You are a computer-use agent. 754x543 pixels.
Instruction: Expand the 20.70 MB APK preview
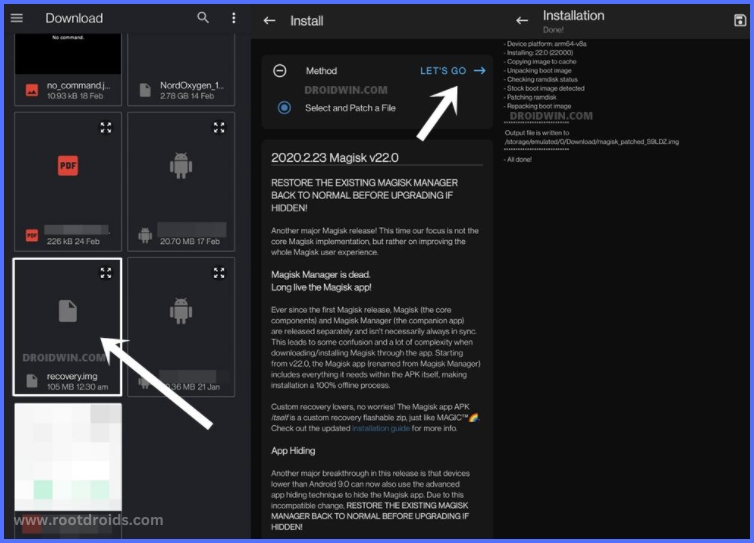(x=219, y=127)
